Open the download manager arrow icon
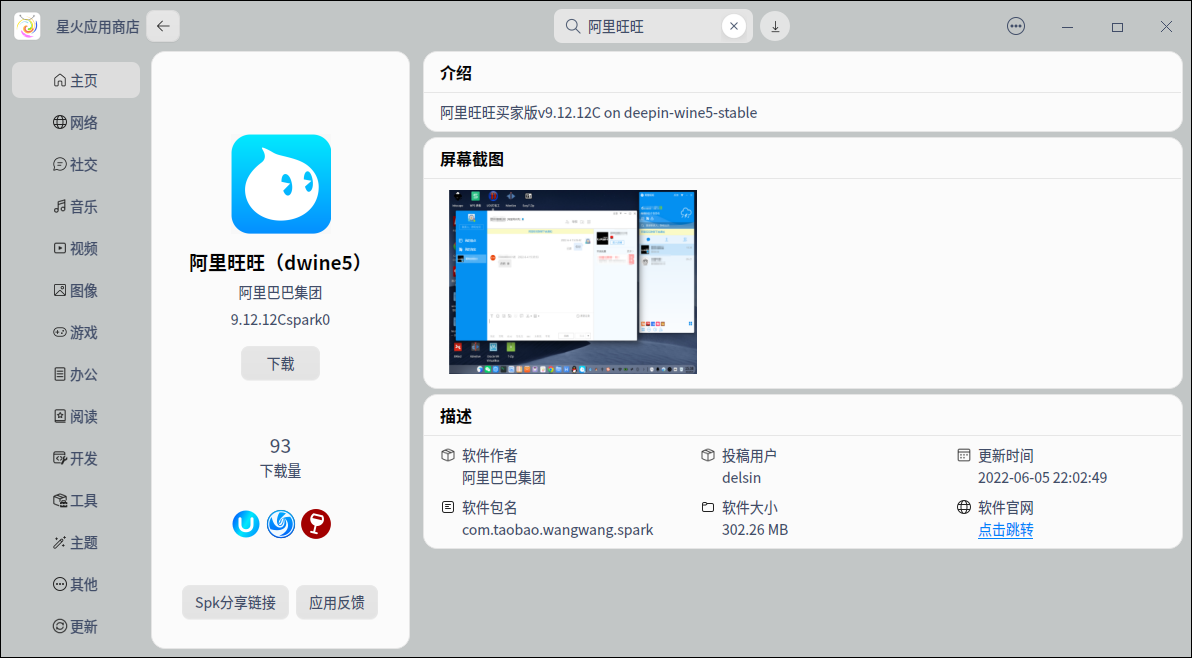The width and height of the screenshot is (1192, 658). pos(775,27)
